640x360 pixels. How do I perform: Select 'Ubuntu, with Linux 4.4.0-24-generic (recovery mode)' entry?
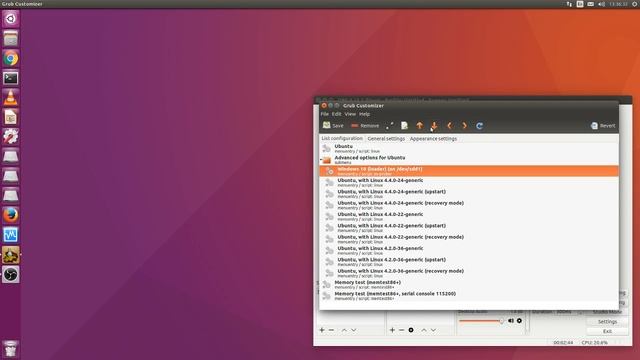(x=469, y=205)
